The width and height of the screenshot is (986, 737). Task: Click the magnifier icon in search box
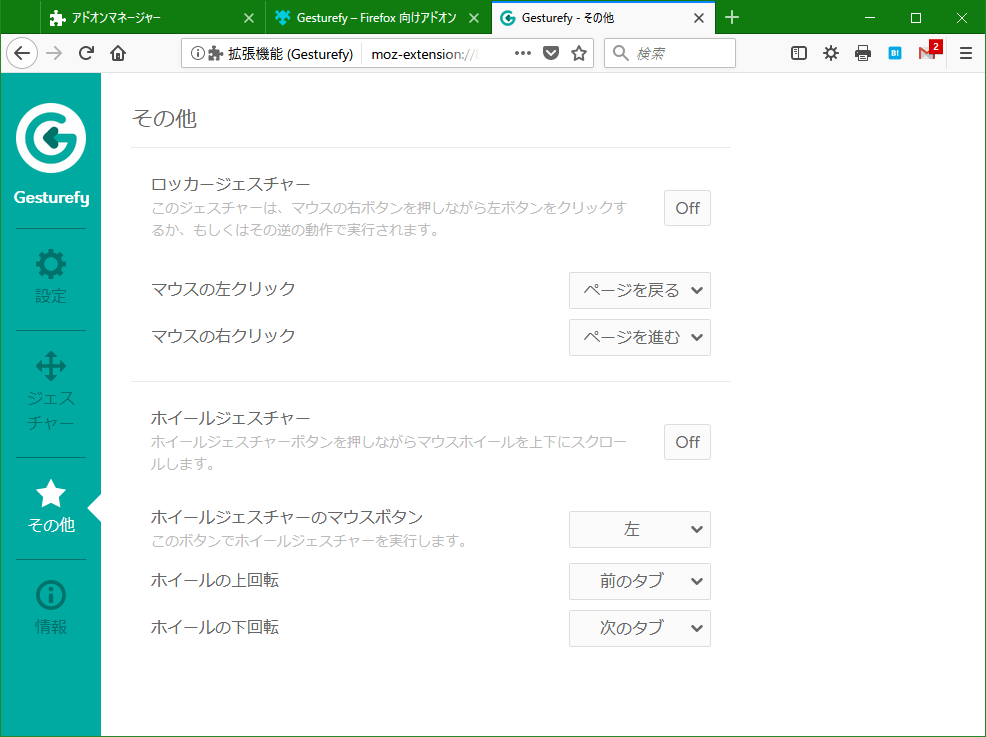621,53
